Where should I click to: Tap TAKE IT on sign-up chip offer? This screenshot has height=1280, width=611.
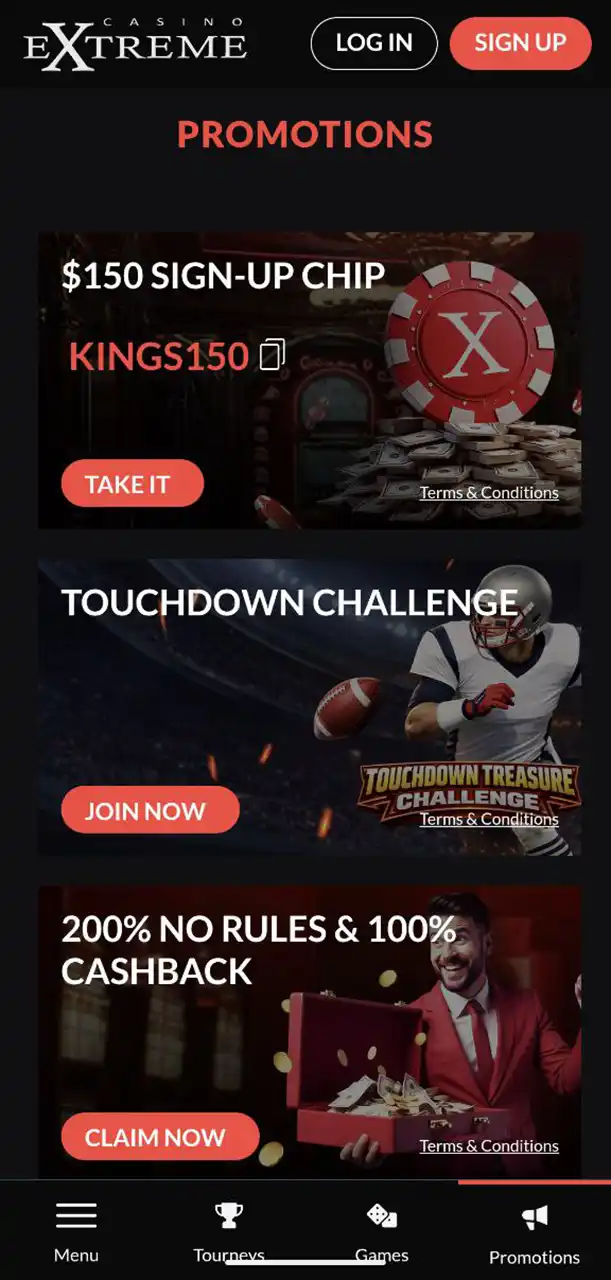coord(132,484)
